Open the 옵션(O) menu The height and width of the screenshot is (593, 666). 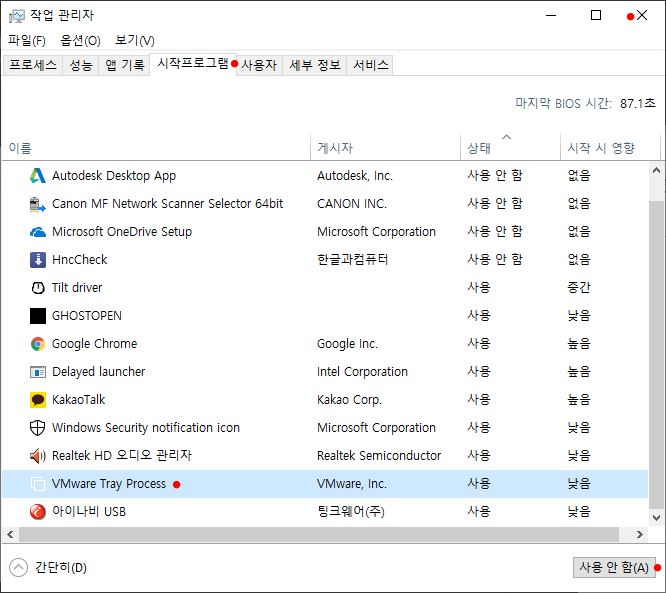point(80,41)
